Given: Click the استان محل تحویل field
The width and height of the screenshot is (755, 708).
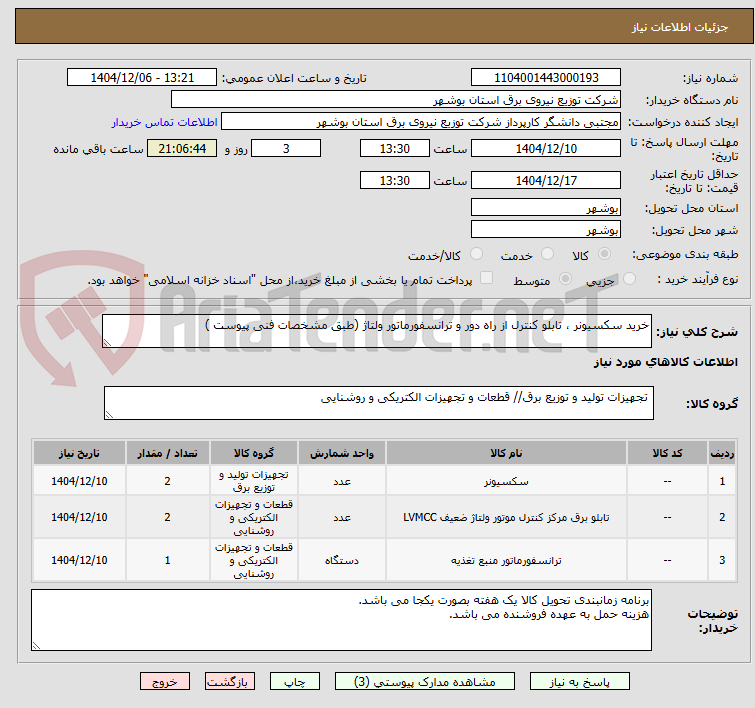Looking at the screenshot, I should [x=546, y=207].
